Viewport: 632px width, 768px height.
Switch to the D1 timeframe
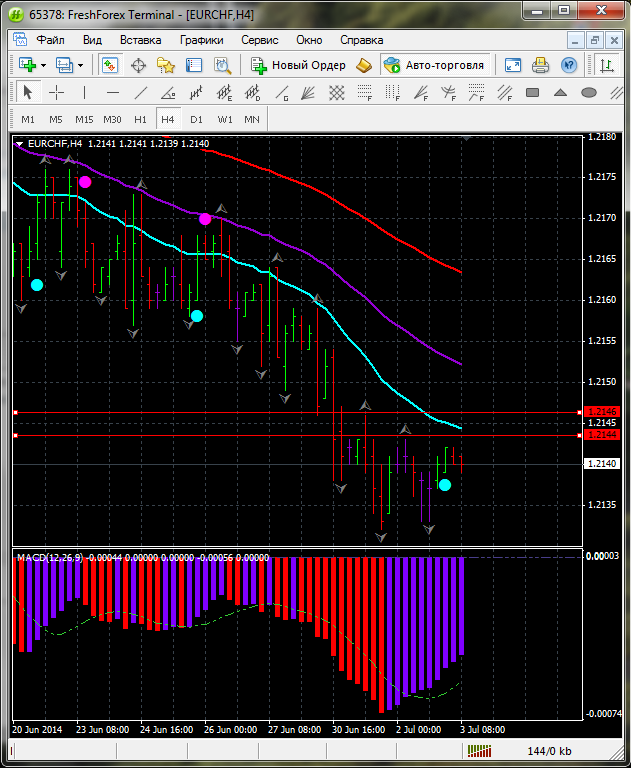pyautogui.click(x=196, y=119)
